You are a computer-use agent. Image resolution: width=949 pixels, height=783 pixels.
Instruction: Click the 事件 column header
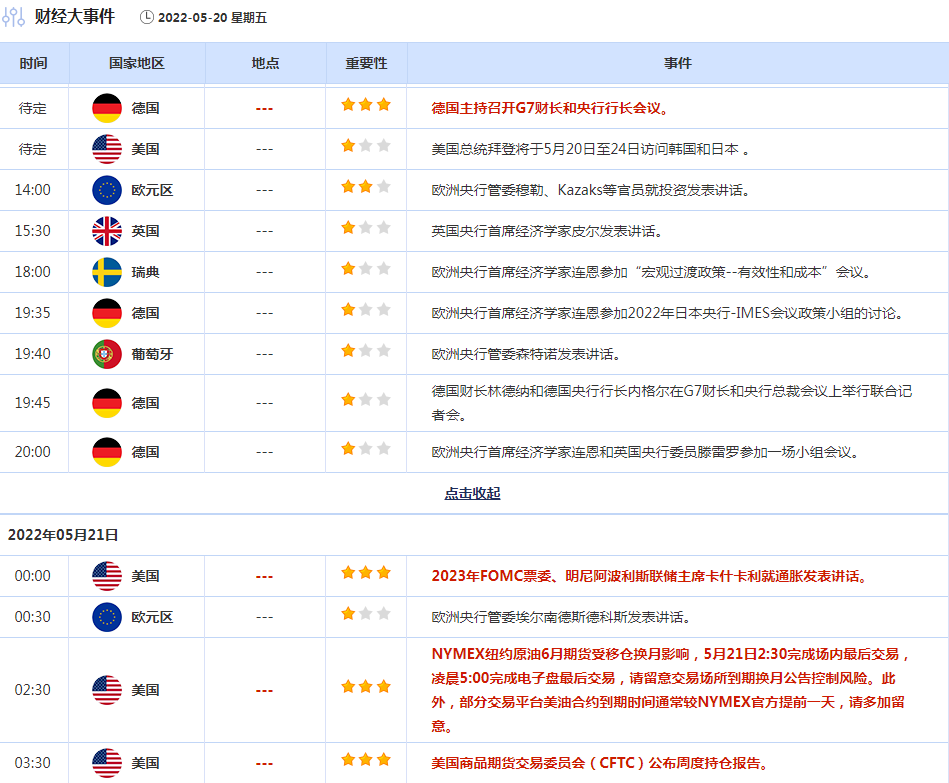(677, 63)
